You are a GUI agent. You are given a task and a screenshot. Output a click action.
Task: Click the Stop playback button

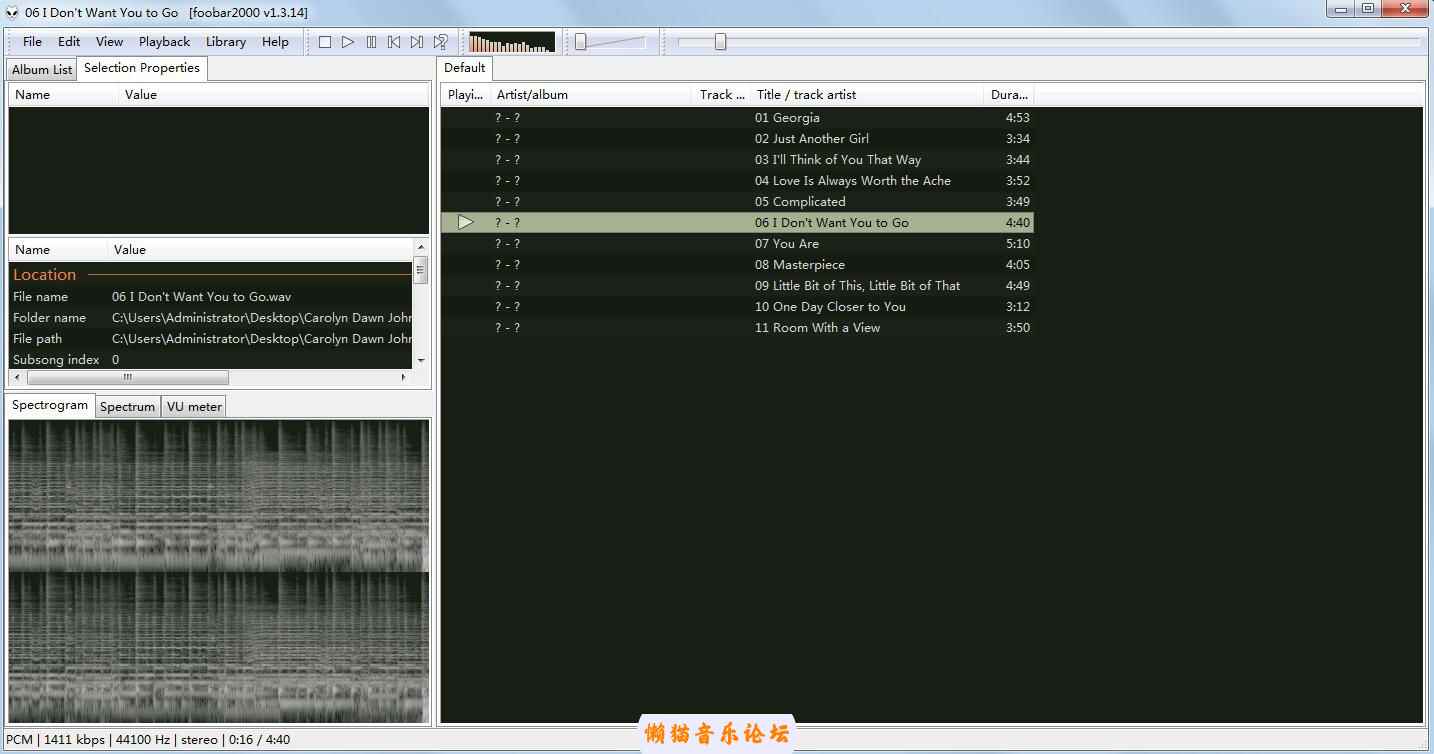click(325, 42)
